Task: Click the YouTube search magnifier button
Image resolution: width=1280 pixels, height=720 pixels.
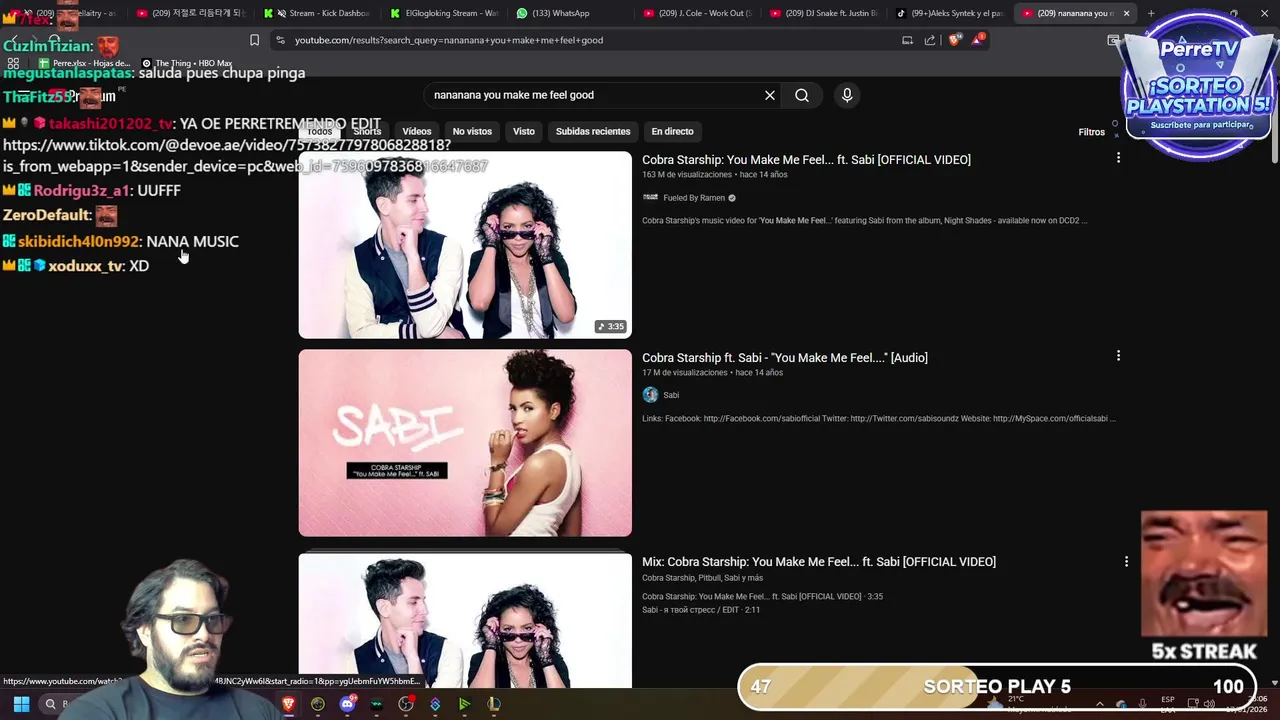Action: (x=802, y=95)
